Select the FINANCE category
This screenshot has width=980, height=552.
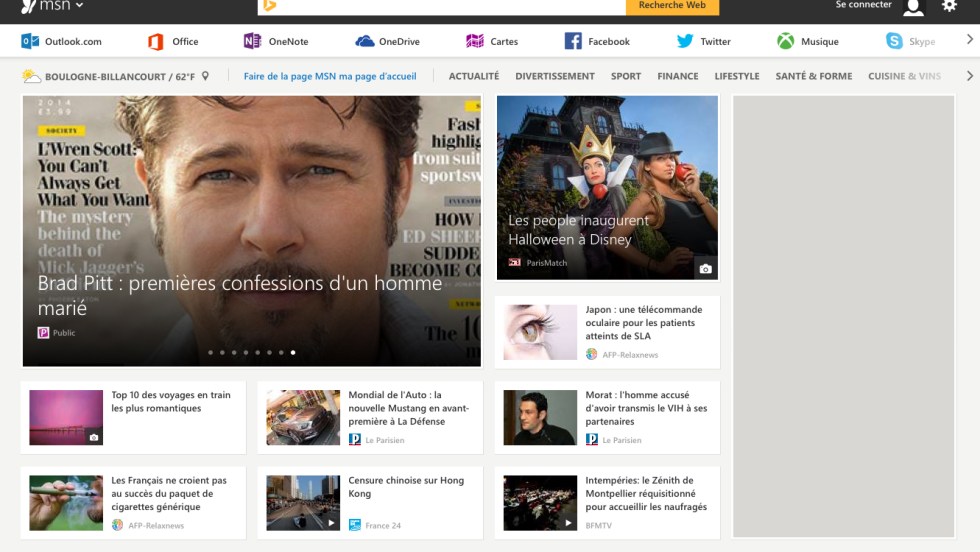[x=677, y=76]
